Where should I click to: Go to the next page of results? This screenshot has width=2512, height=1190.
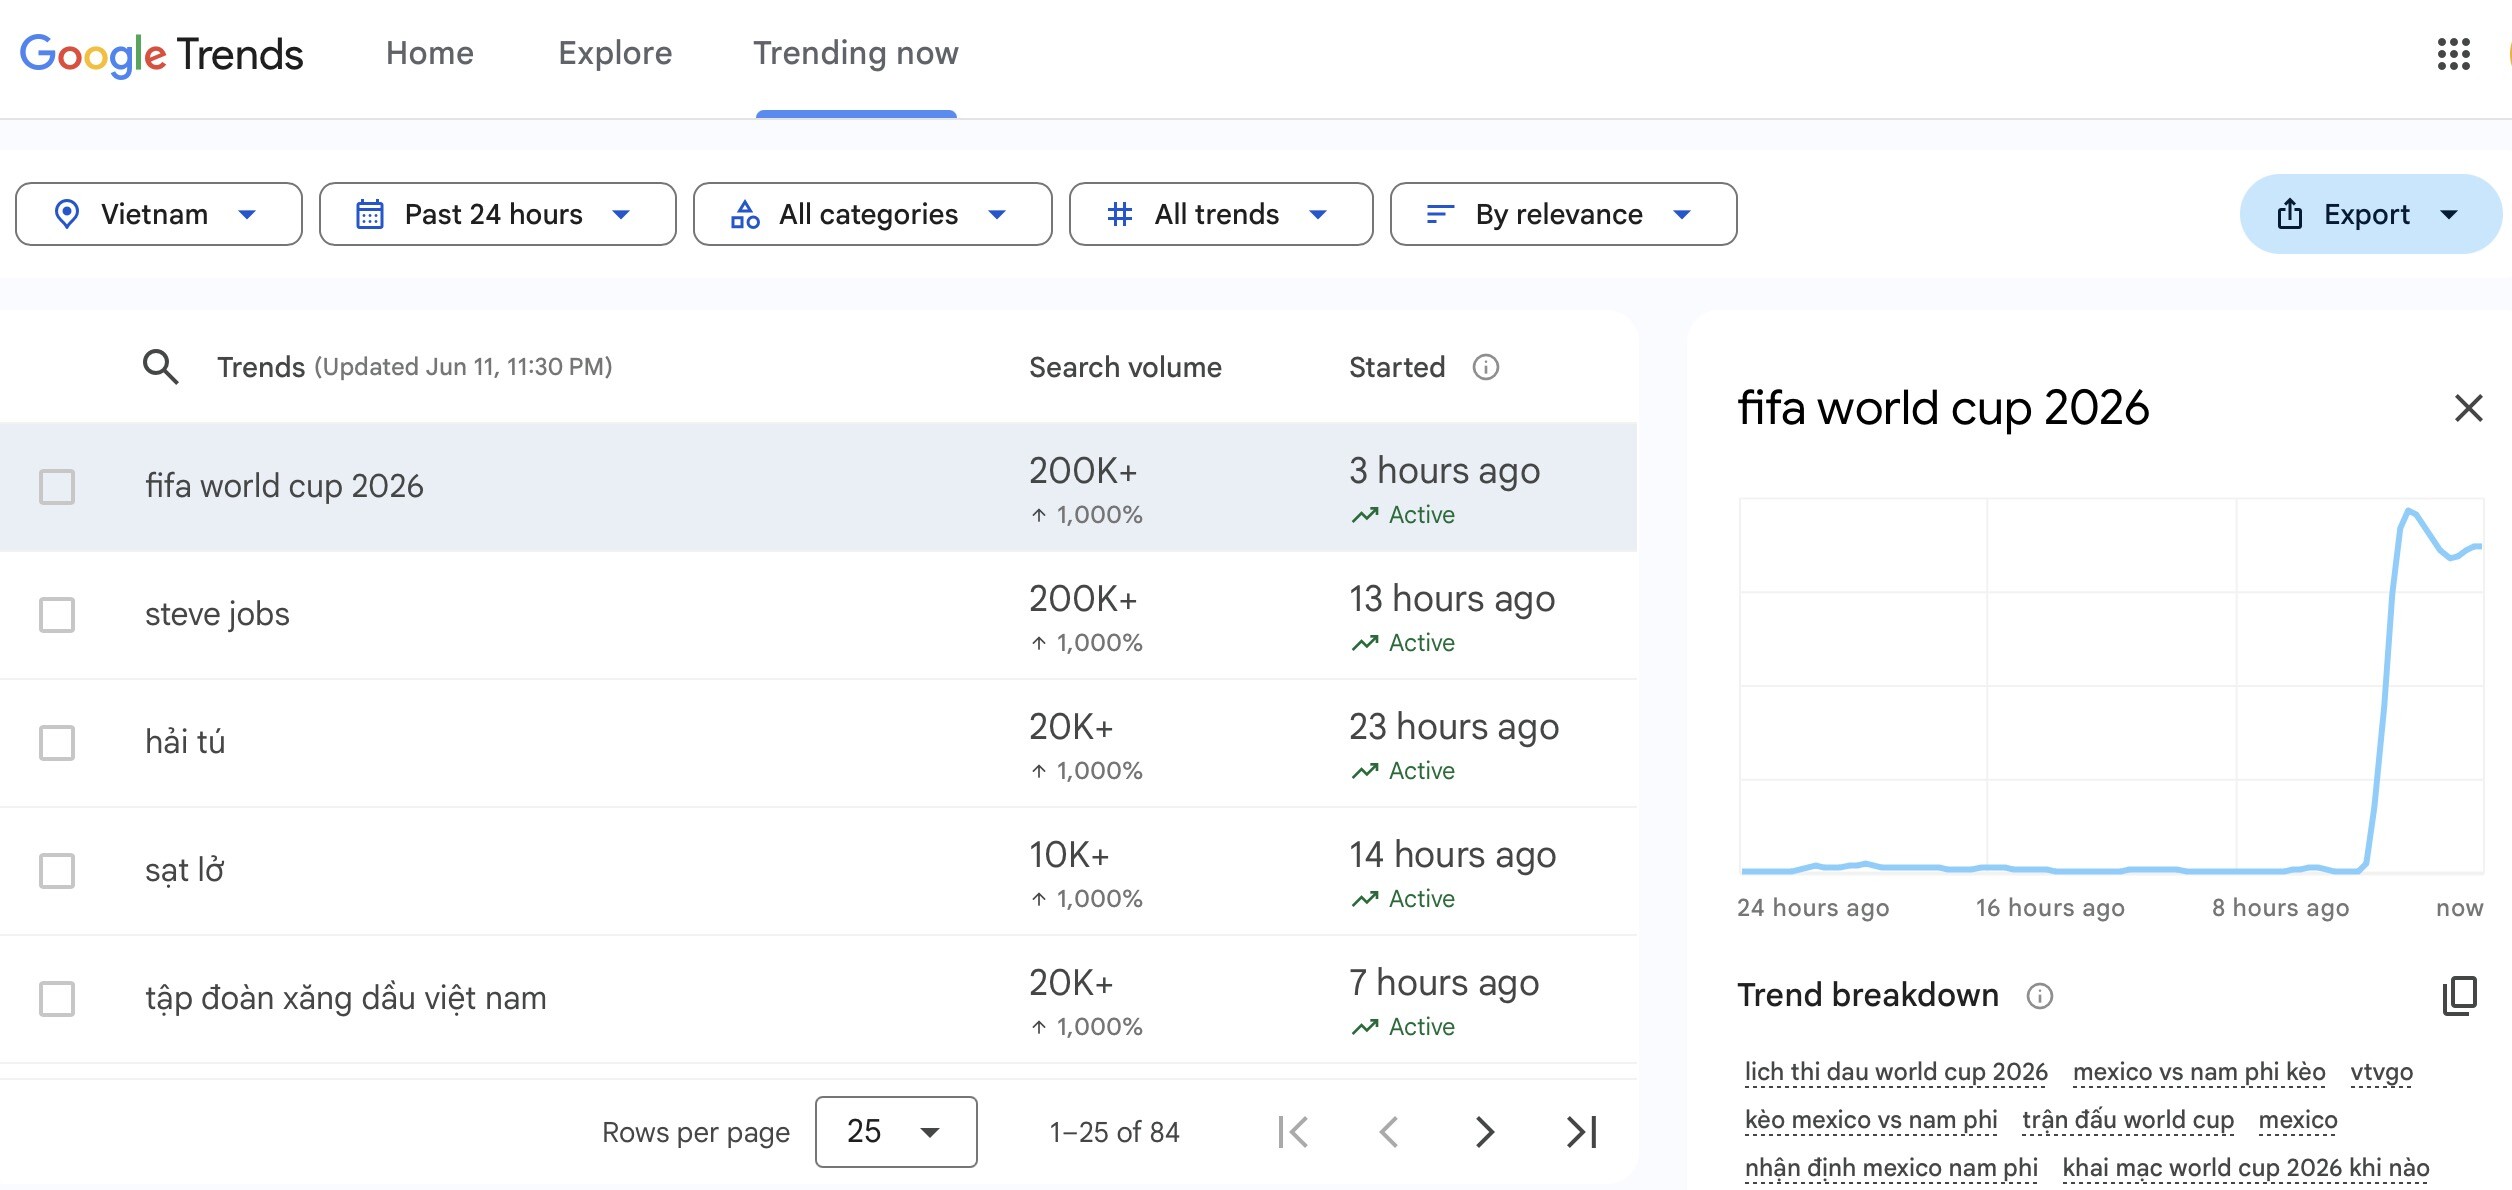coord(1485,1132)
